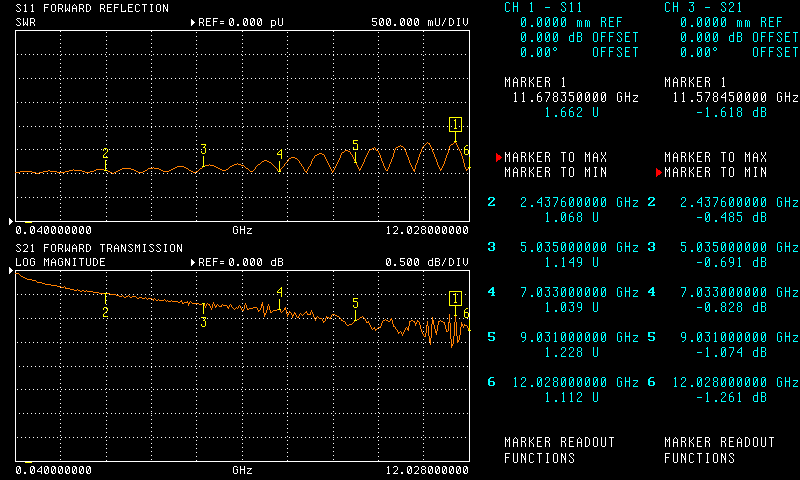Click the S11 marker 1 frequency 11.678350000 GHz
Image resolution: width=800 pixels, height=480 pixels.
click(574, 98)
